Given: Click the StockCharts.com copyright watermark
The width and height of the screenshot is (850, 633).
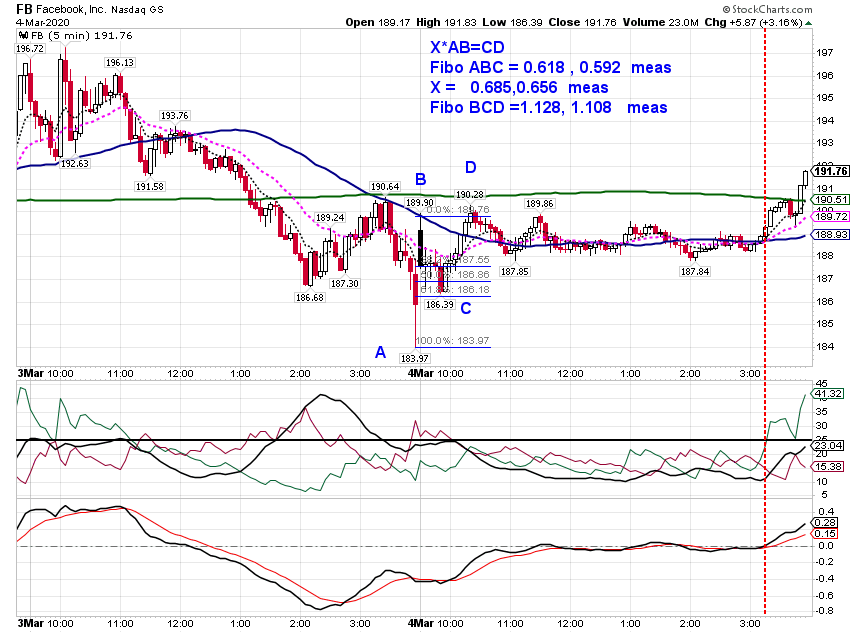Looking at the screenshot, I should tap(768, 9).
